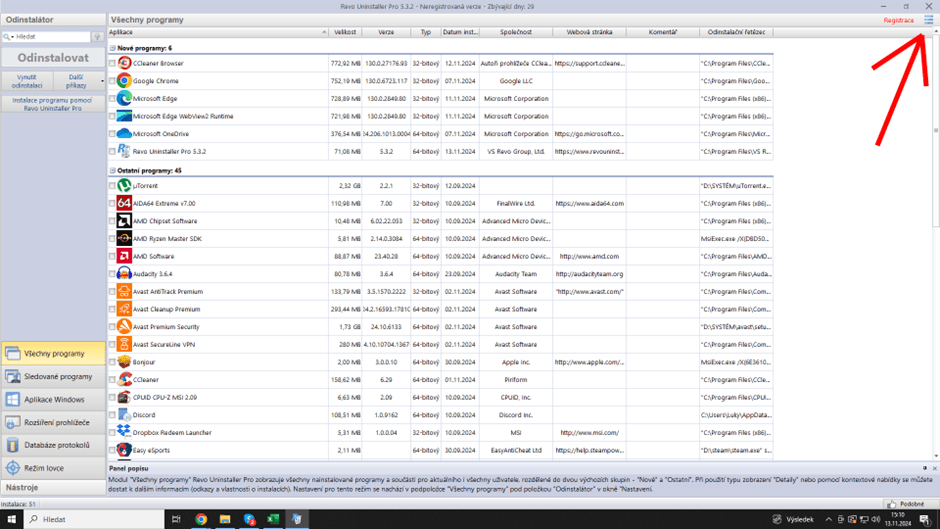Select the Audacity 3.6.4 program icon
Image resolution: width=940 pixels, height=529 pixels.
click(124, 274)
